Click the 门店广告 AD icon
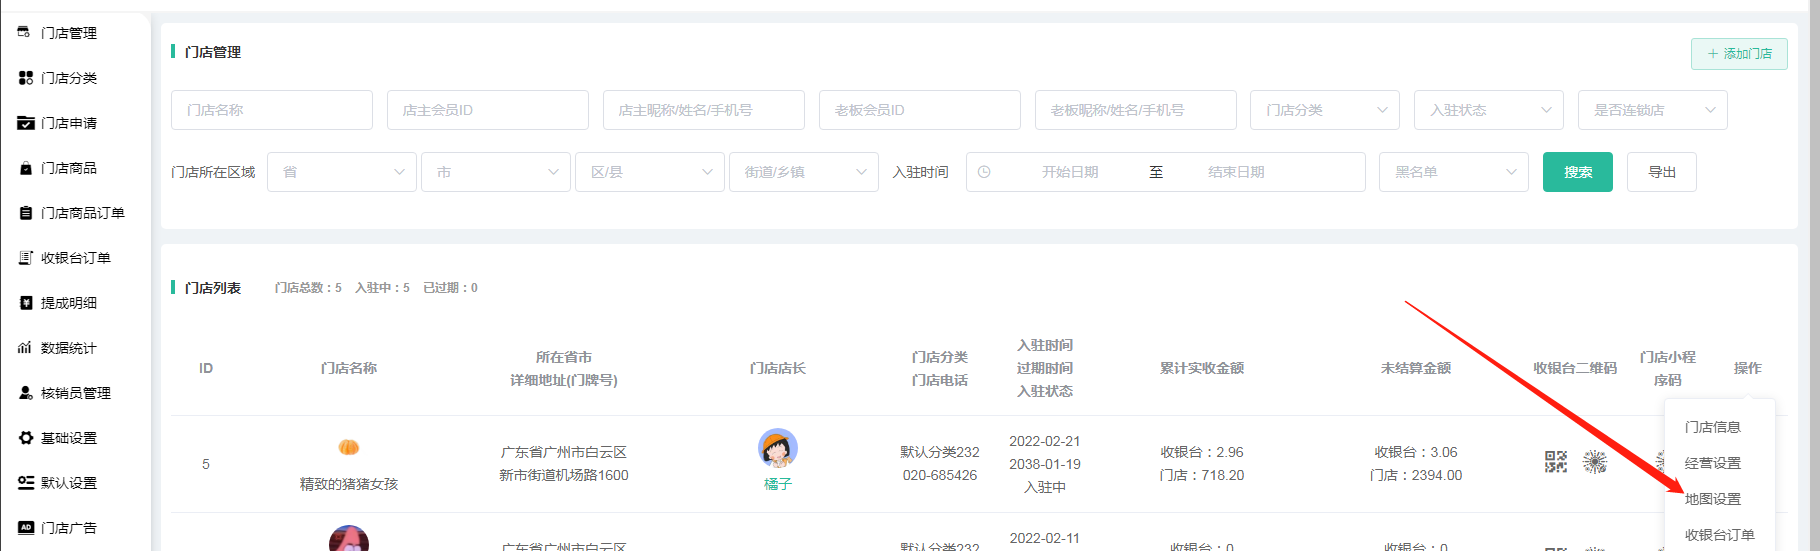Image resolution: width=1820 pixels, height=551 pixels. pyautogui.click(x=26, y=528)
